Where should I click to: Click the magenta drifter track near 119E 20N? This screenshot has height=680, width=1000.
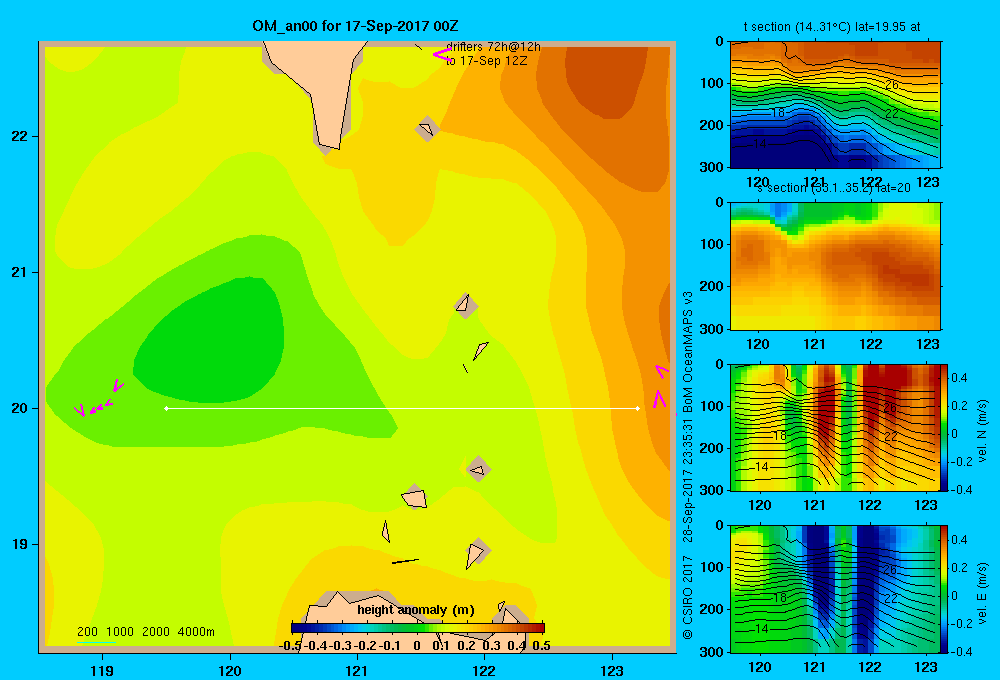[x=98, y=399]
